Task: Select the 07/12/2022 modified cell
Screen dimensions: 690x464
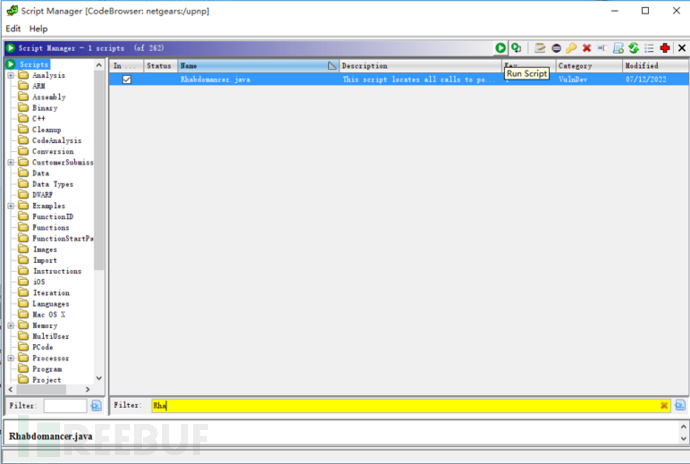Action: click(x=646, y=80)
